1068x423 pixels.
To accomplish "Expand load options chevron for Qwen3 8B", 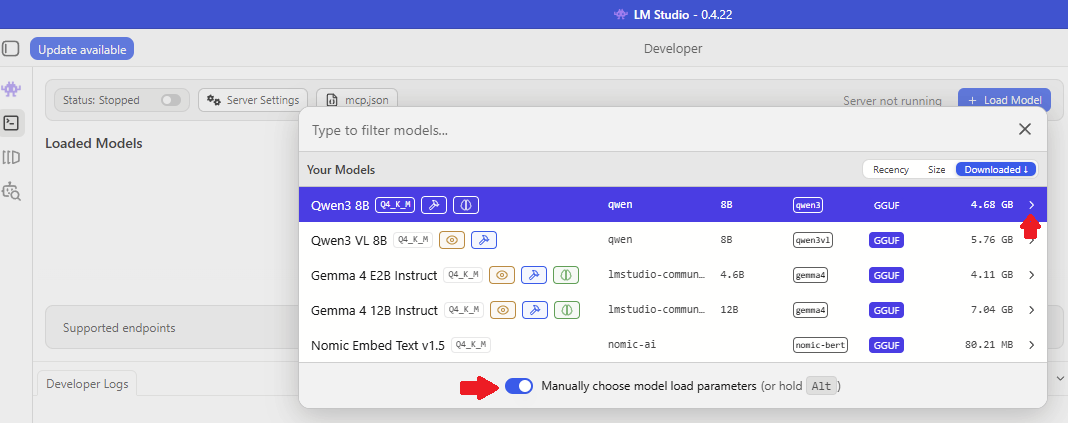I will 1031,204.
